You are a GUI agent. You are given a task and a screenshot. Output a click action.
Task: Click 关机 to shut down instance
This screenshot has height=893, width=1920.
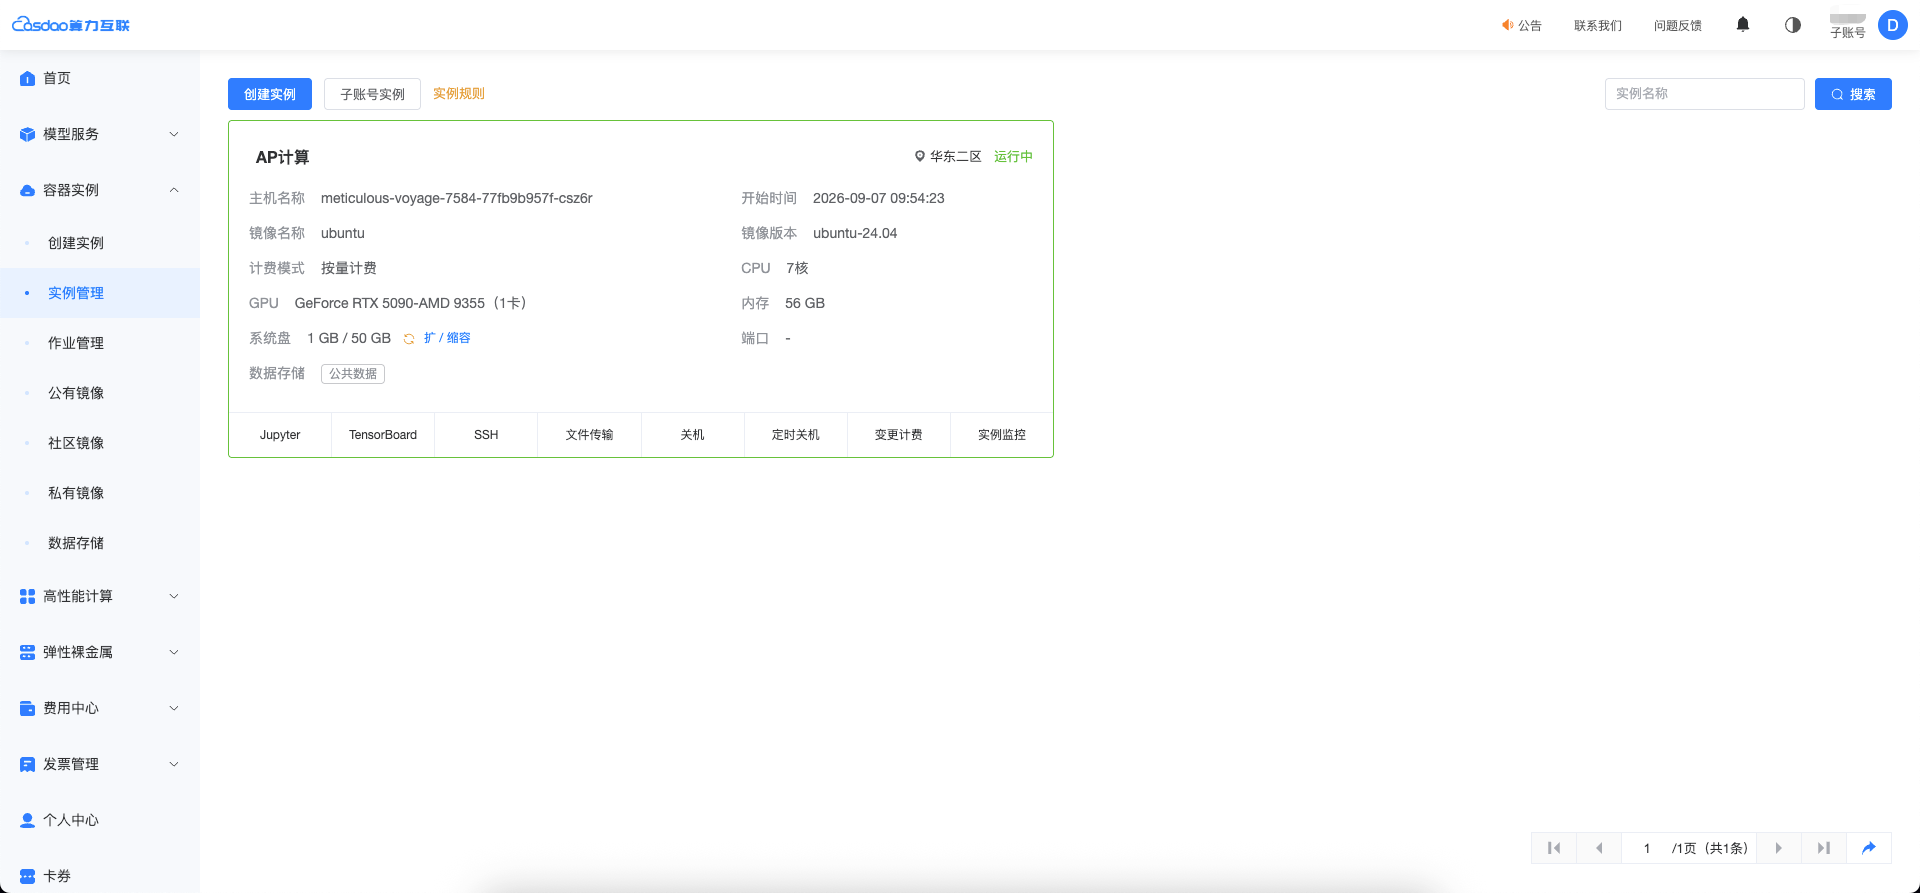[693, 435]
